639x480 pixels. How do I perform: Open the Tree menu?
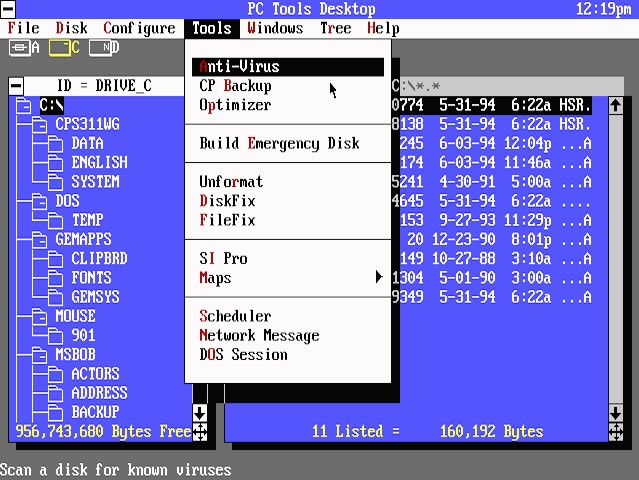click(x=335, y=28)
